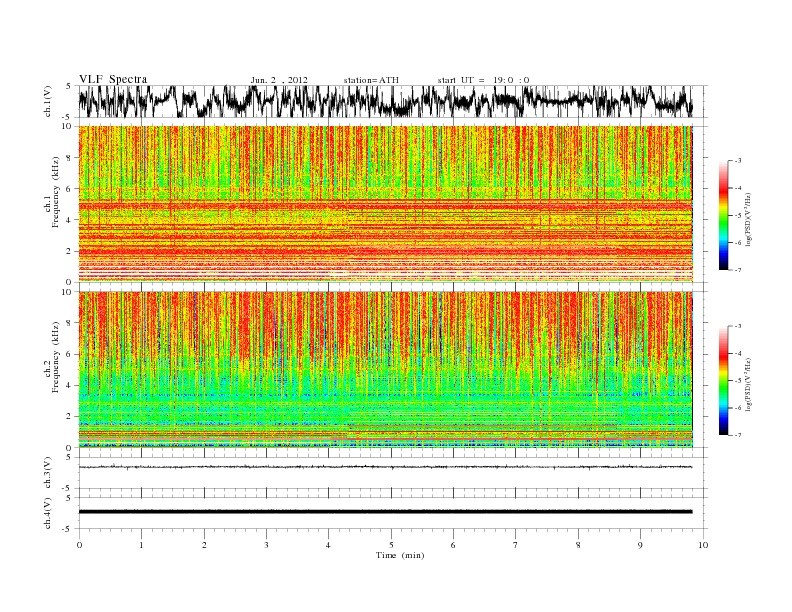Click the "station=ATH" header label
Image resolution: width=792 pixels, height=612 pixels.
(371, 80)
